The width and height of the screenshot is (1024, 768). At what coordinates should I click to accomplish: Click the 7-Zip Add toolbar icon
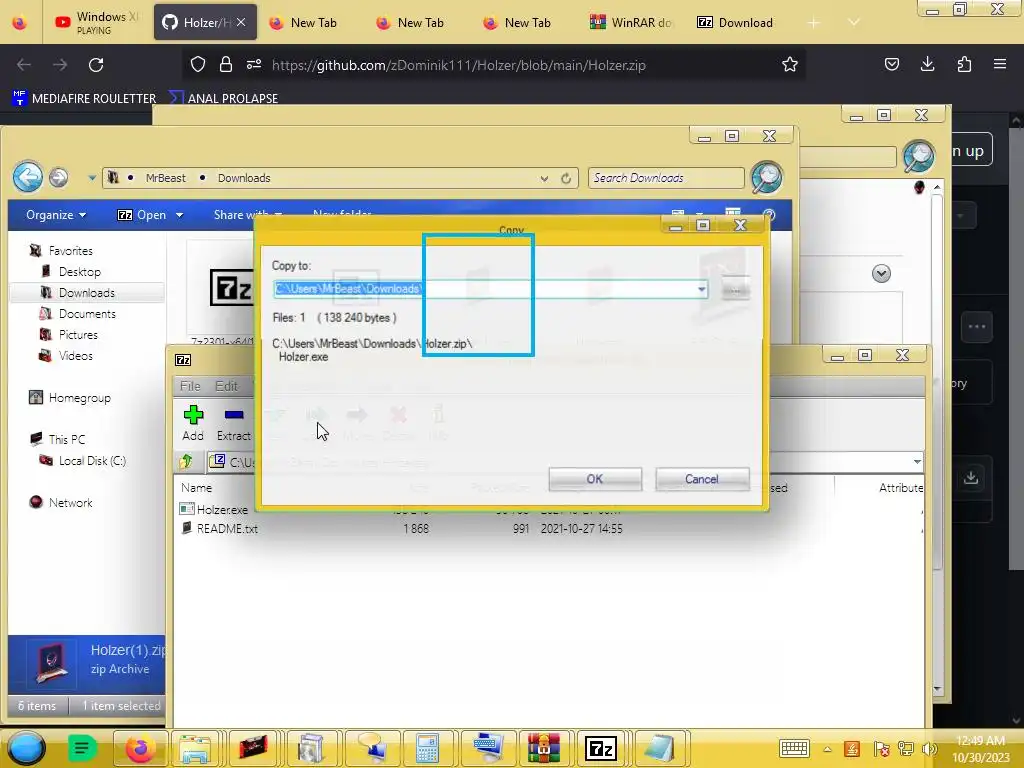193,423
